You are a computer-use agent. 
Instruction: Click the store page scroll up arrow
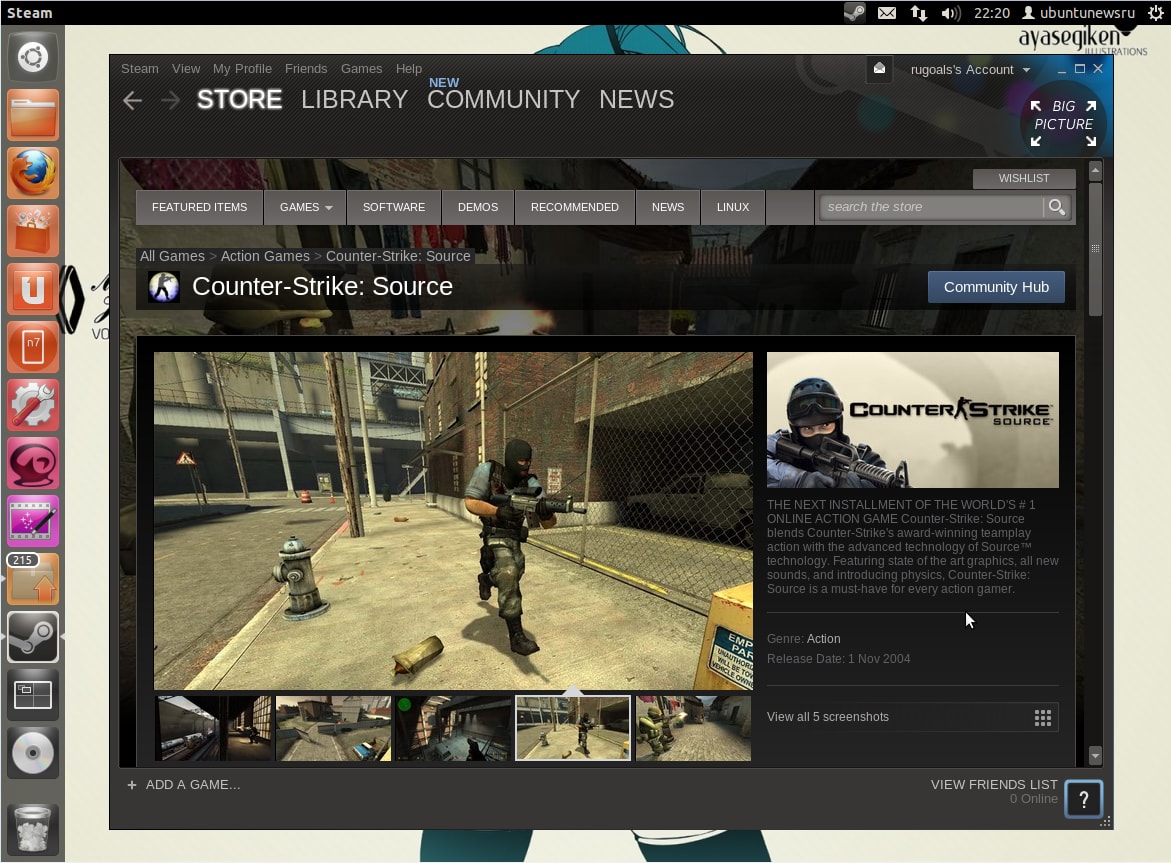[1096, 171]
